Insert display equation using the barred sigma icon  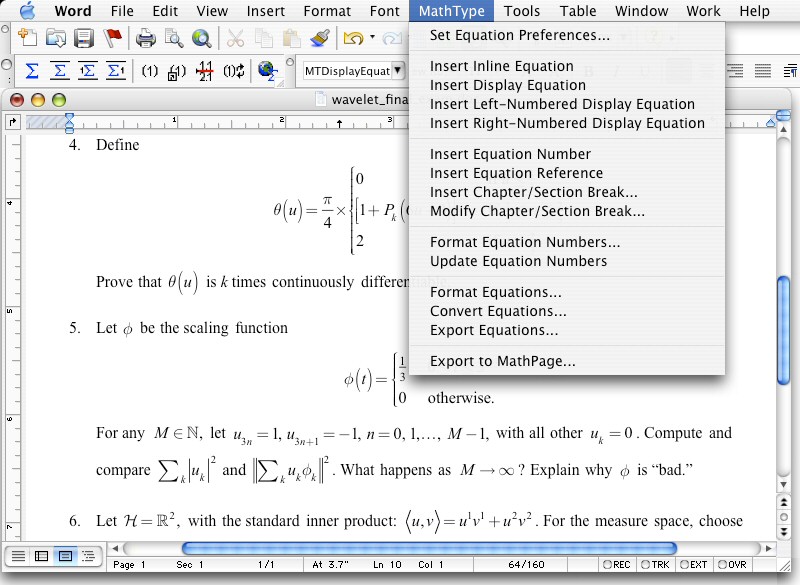coord(60,71)
